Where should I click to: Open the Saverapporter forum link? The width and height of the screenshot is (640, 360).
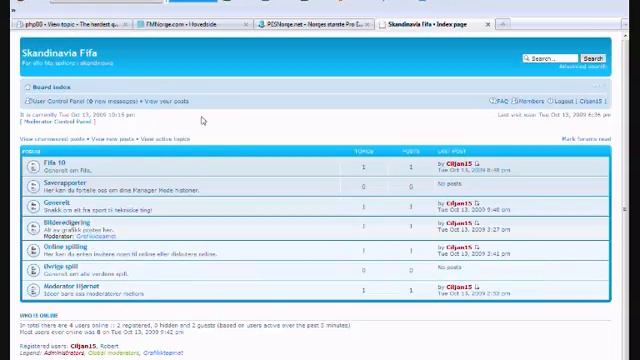[65, 183]
